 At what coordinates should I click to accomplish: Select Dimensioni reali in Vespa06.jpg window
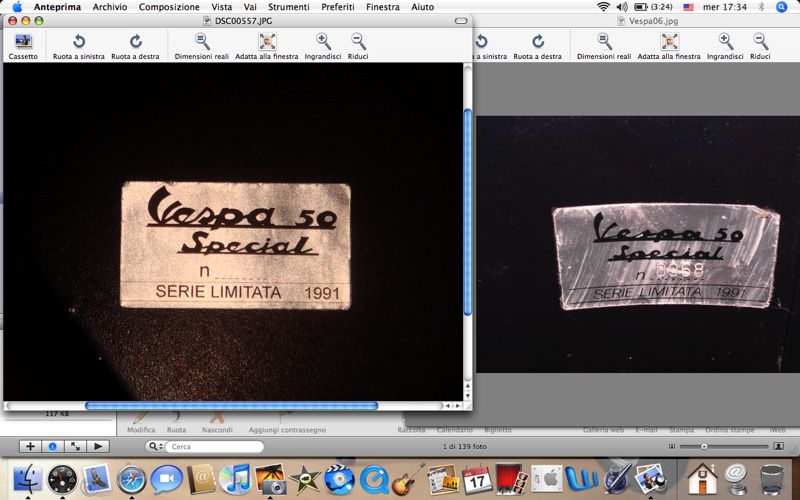604,46
